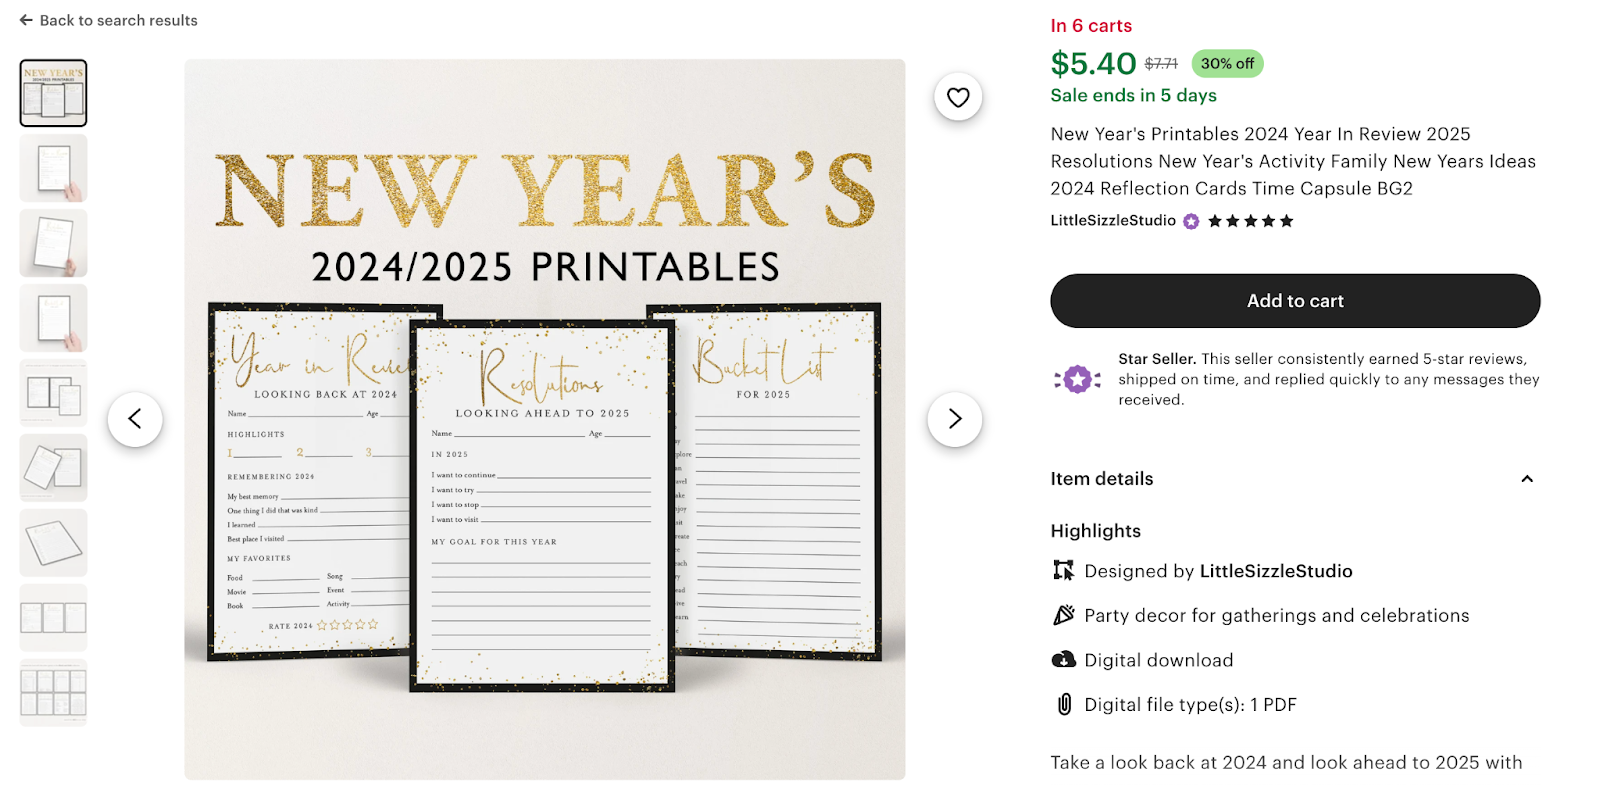This screenshot has width=1600, height=786.
Task: Open the Year in Review card thumbnail
Action: (53, 168)
